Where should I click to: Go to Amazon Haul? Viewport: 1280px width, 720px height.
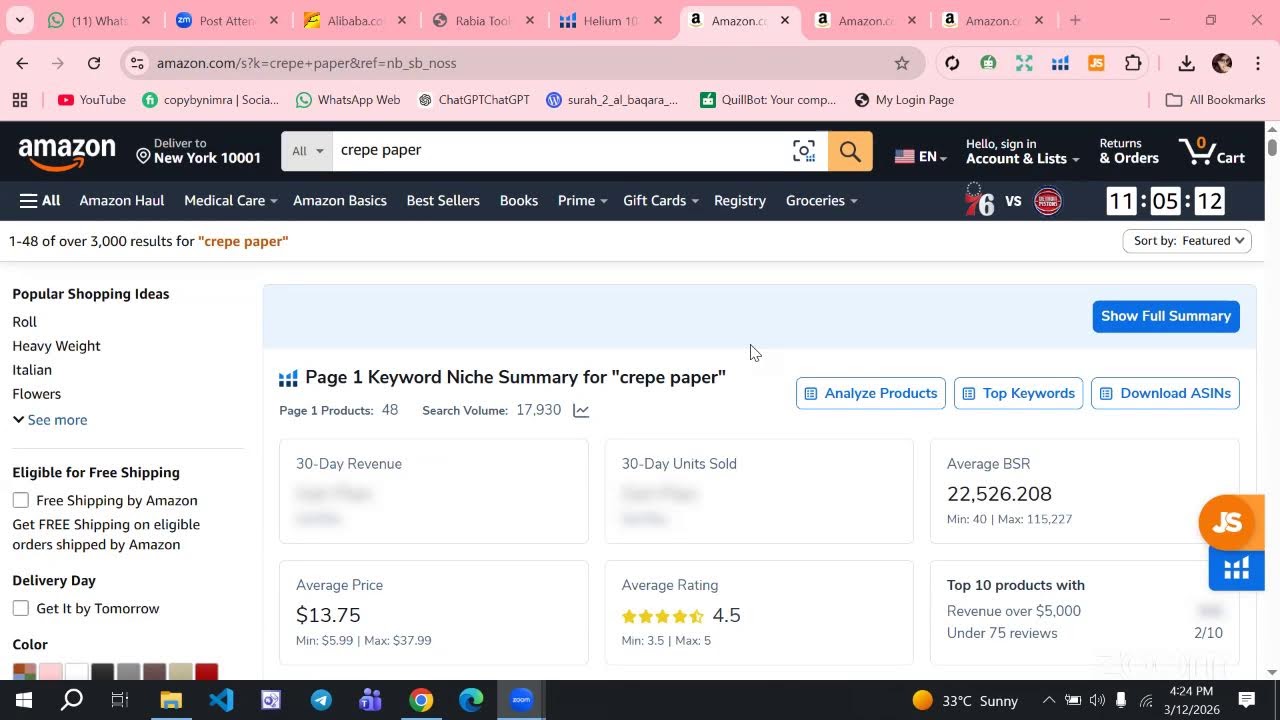pos(122,201)
